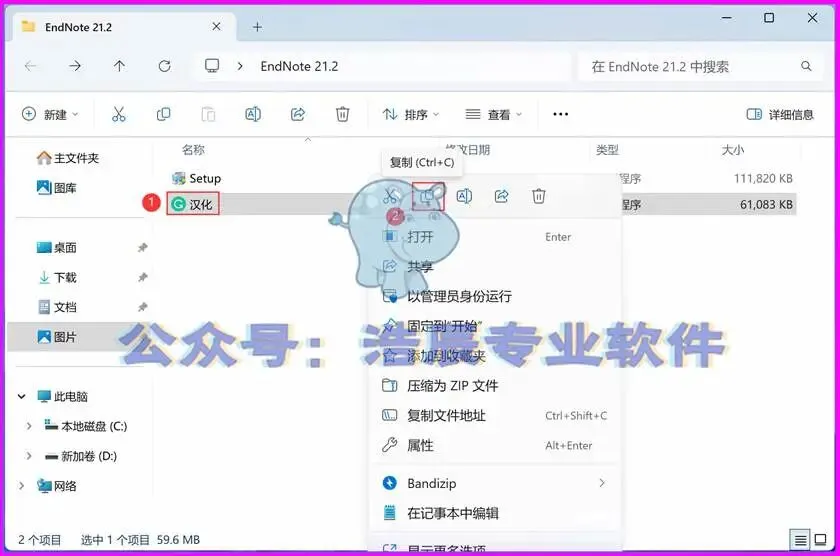Open the toolbar three-dot more options
The image size is (840, 556).
(560, 114)
